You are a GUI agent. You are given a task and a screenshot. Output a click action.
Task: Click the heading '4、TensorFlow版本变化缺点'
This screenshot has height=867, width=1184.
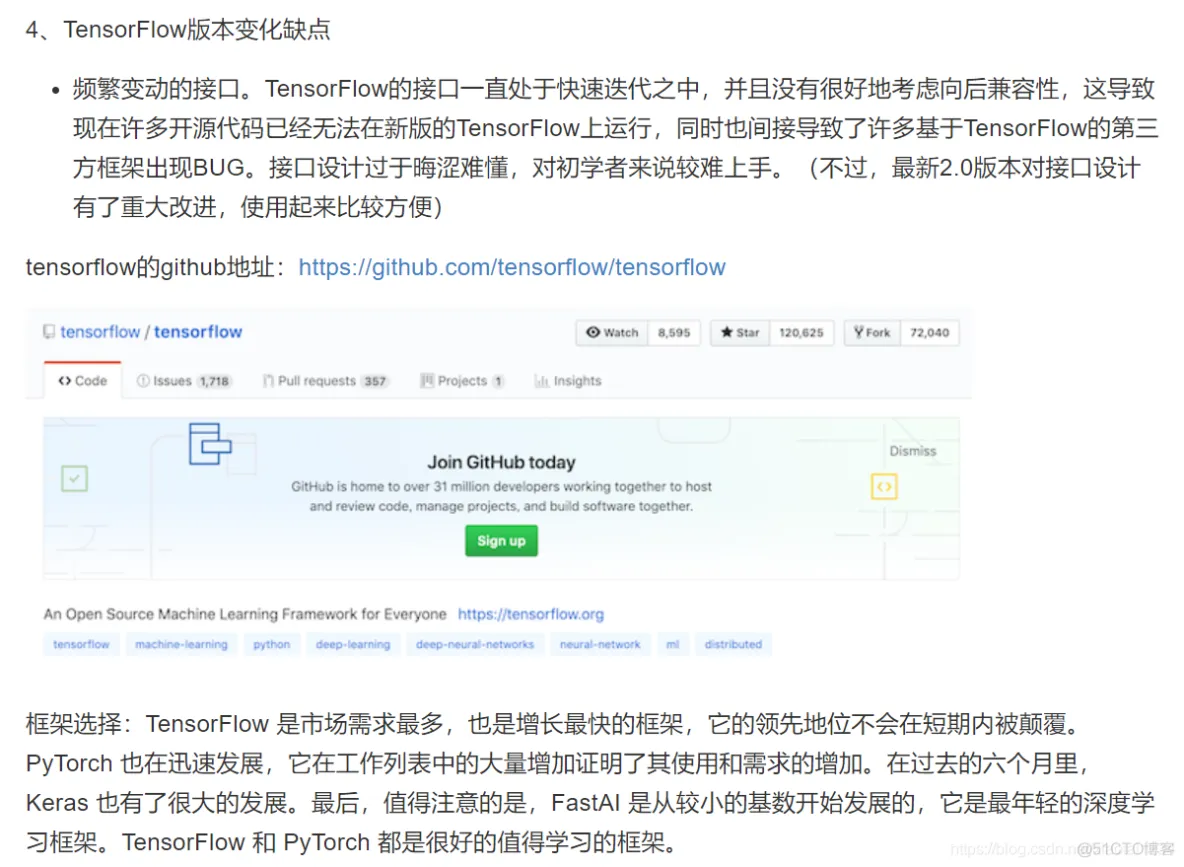(x=178, y=29)
